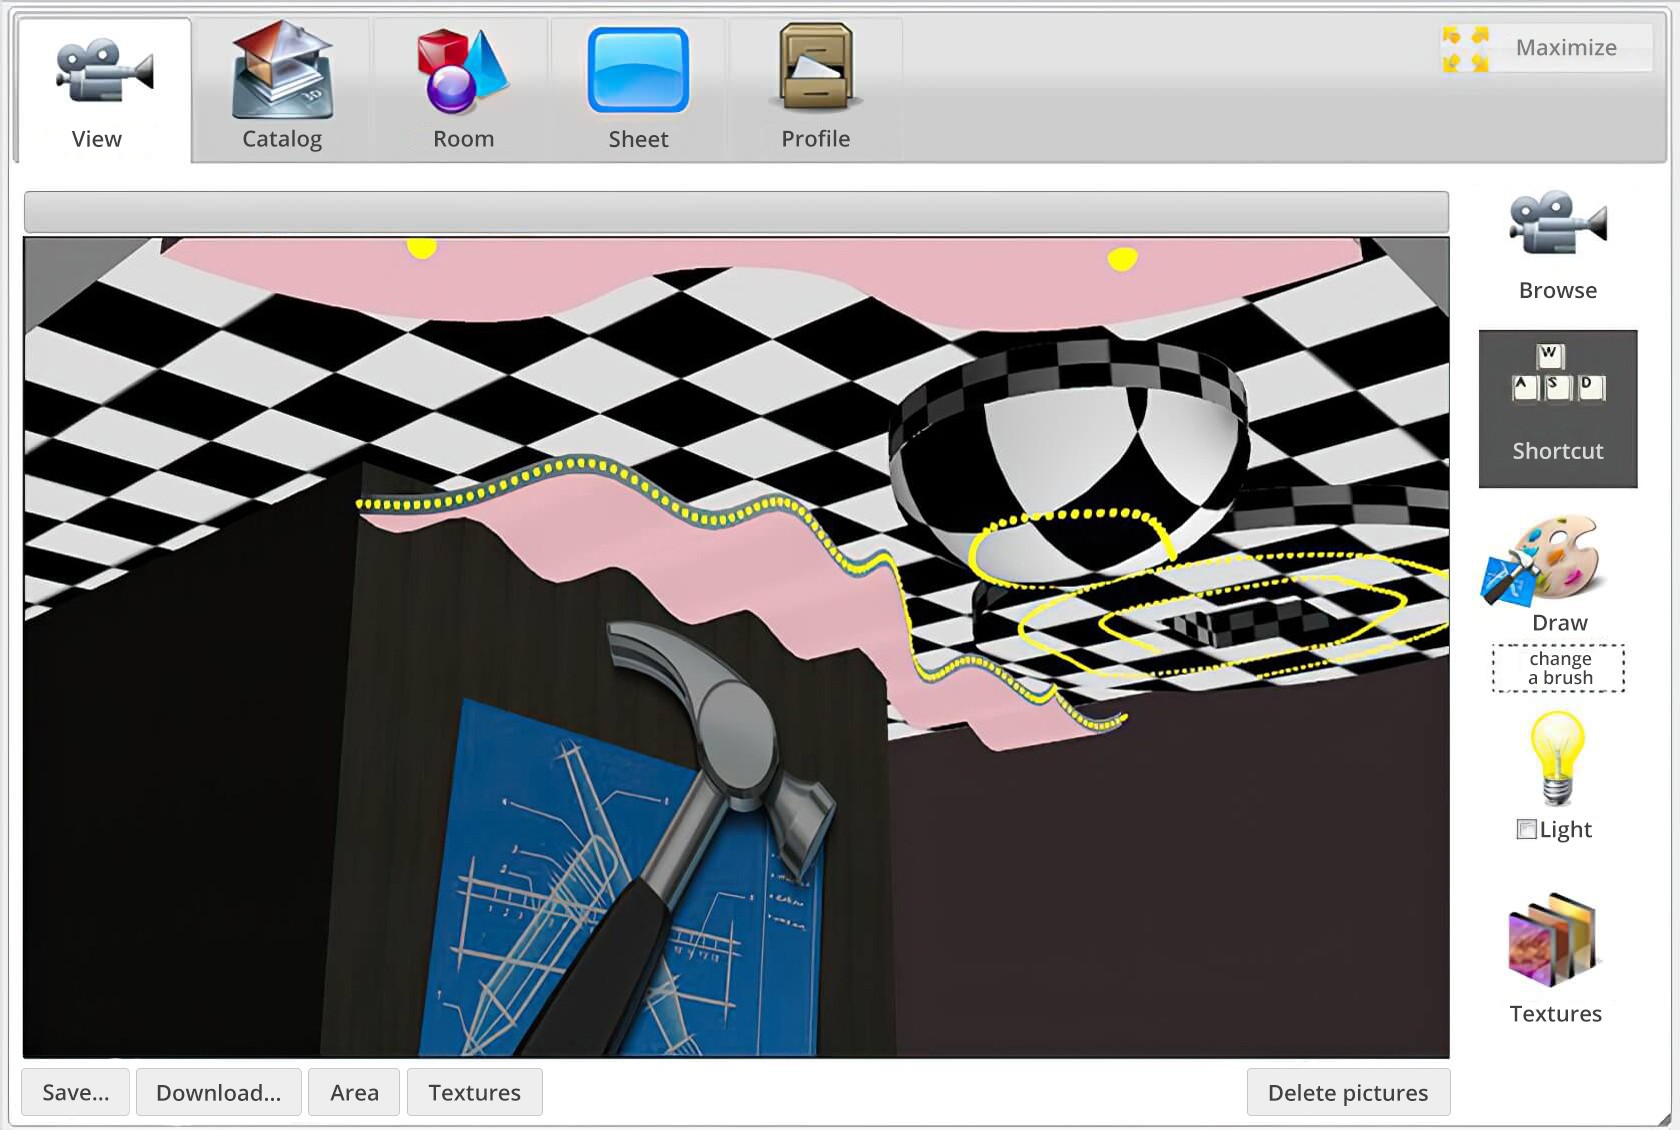Click 'change a brush' option
Screen dimensions: 1680x1130
(1559, 668)
